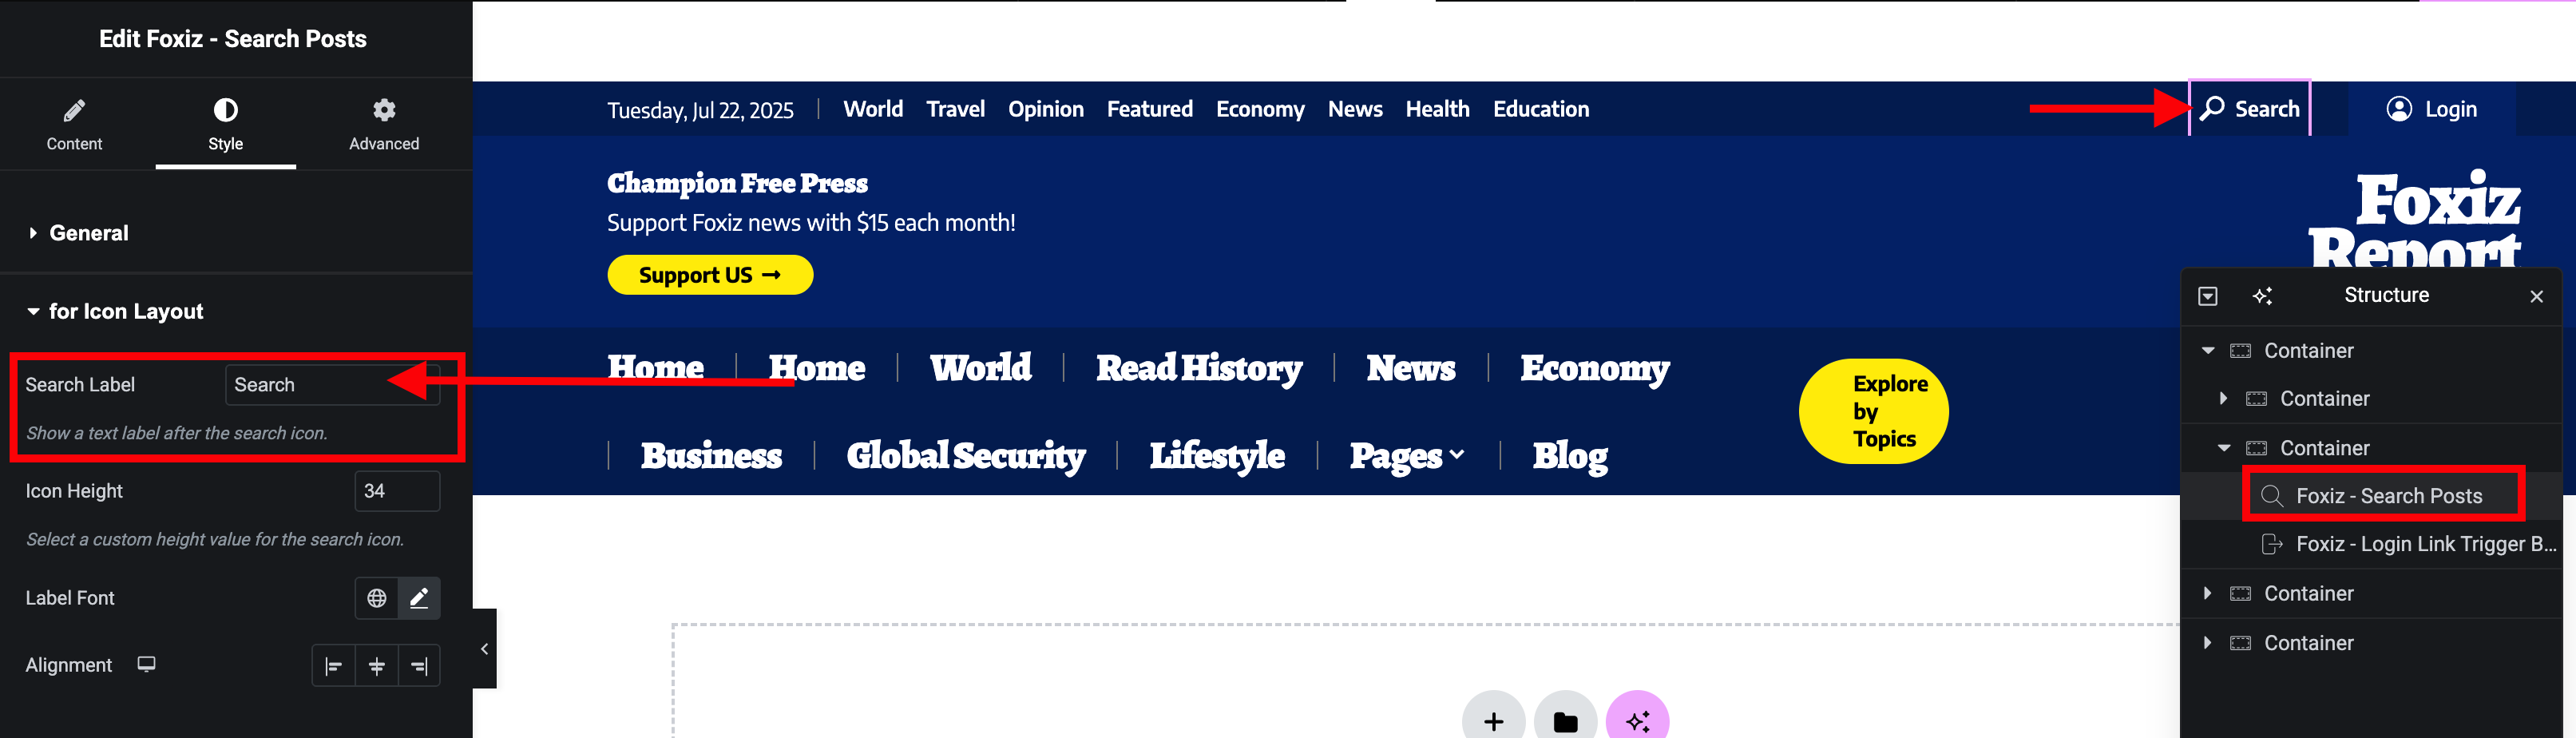2576x738 pixels.
Task: Switch to the Style tab
Action: coord(225,125)
